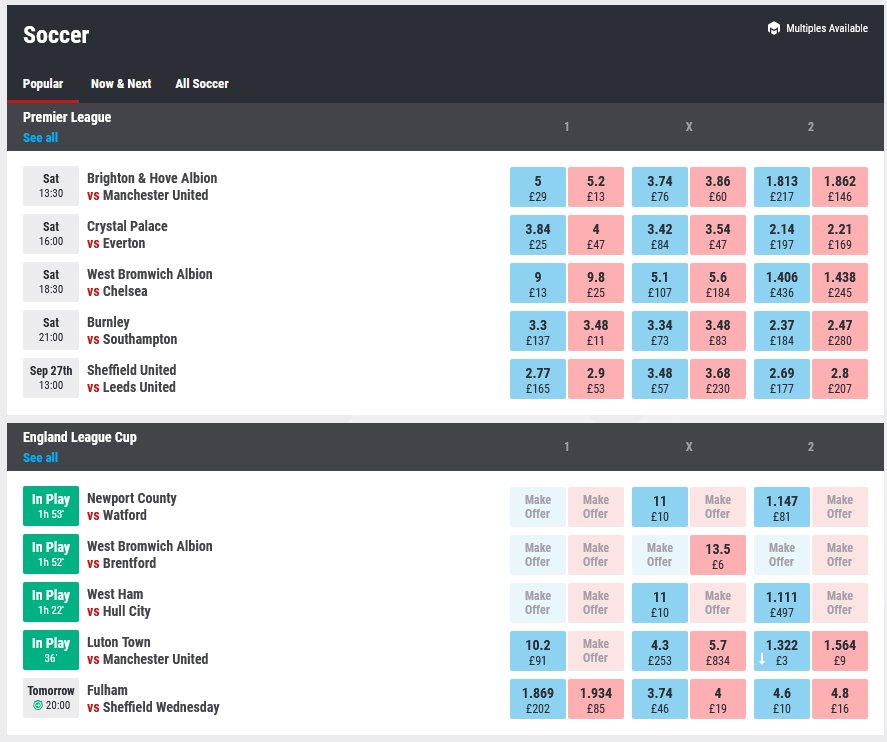The height and width of the screenshot is (742, 887).
Task: Choose the blue 1.869 odds for Fulham
Action: coord(538,699)
